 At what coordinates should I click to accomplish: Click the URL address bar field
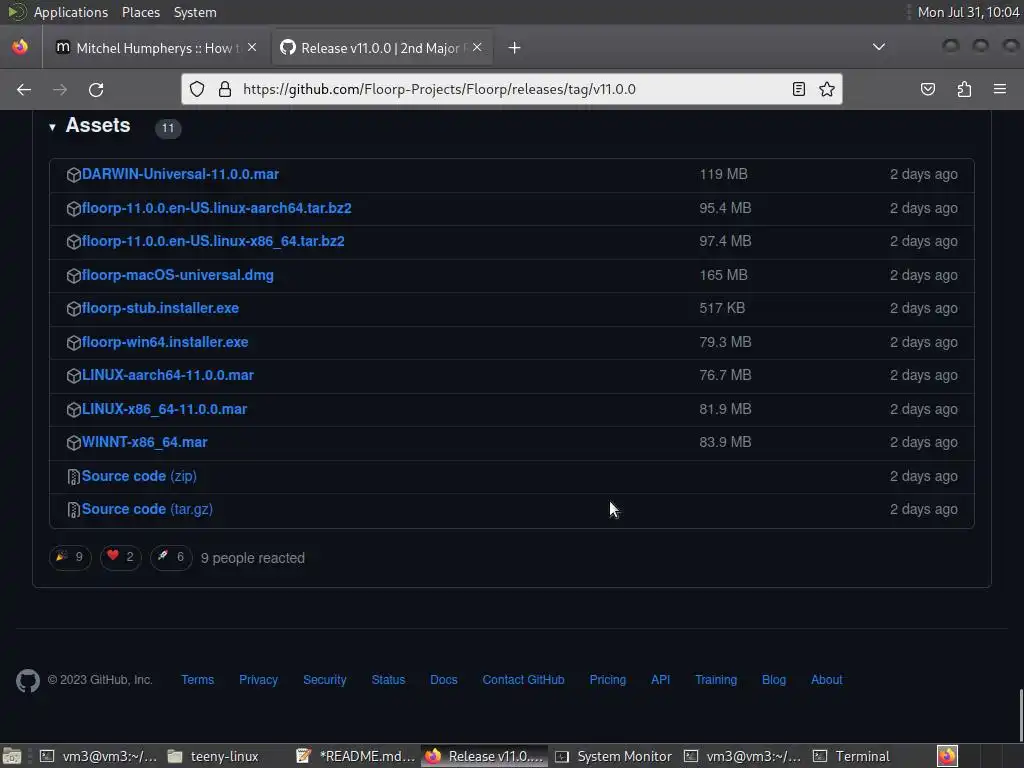(x=511, y=89)
